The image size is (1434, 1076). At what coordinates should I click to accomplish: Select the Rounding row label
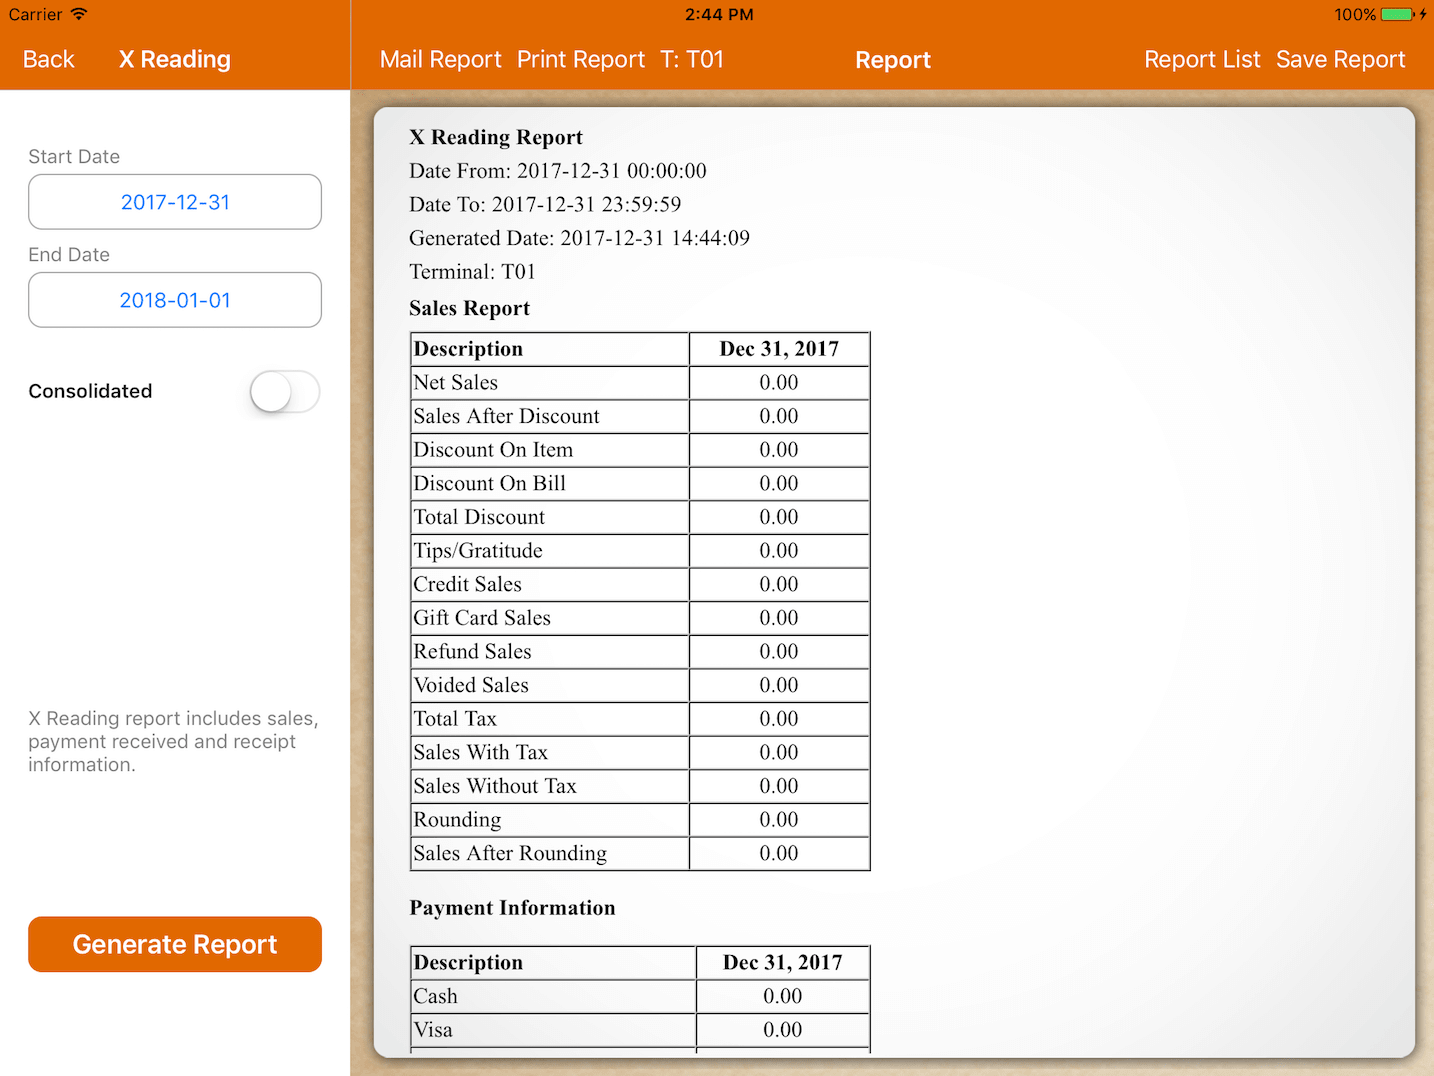click(457, 820)
